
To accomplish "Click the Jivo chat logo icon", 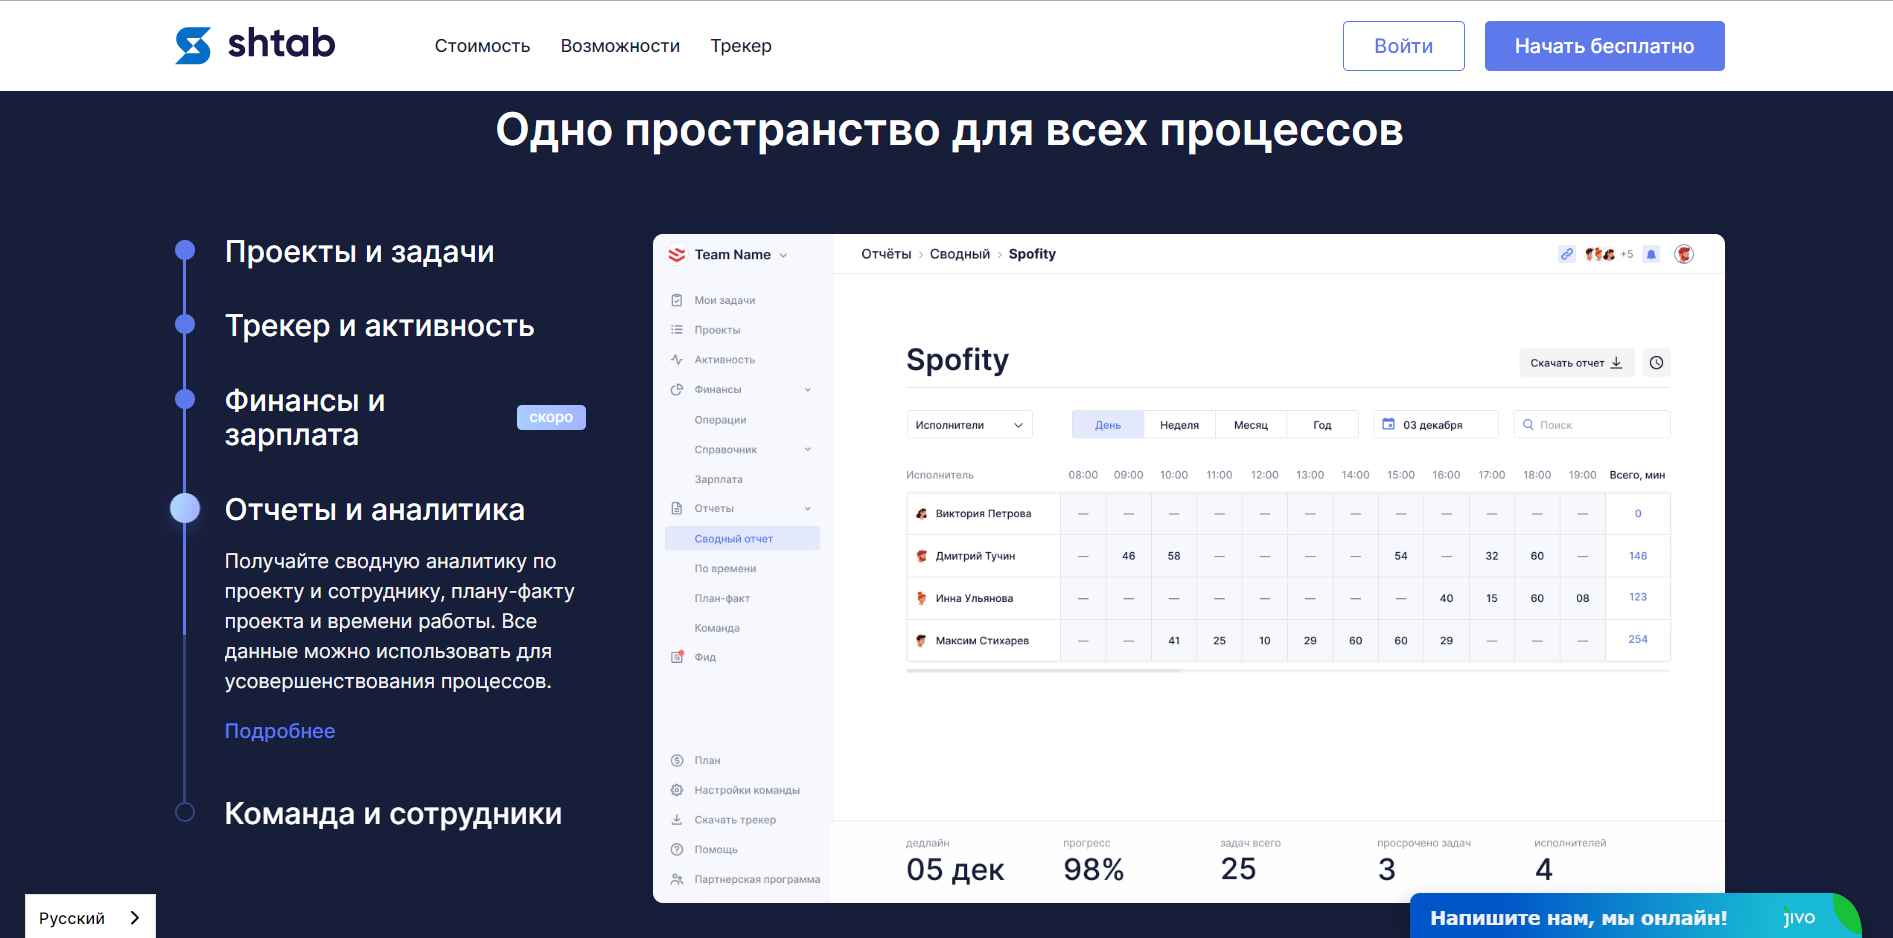I will point(1799,918).
